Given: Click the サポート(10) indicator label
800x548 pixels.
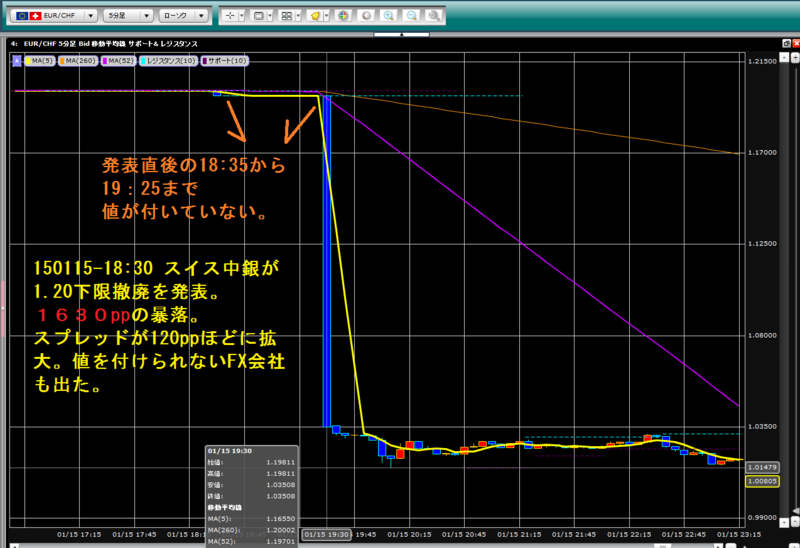Looking at the screenshot, I should (224, 61).
